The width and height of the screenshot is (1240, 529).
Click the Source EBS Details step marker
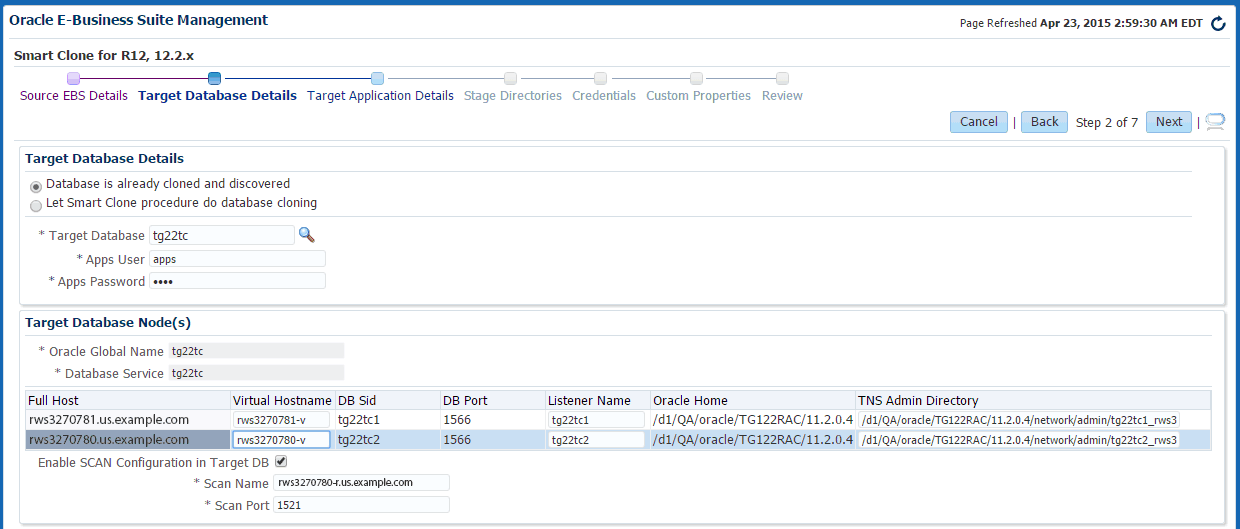coord(73,78)
